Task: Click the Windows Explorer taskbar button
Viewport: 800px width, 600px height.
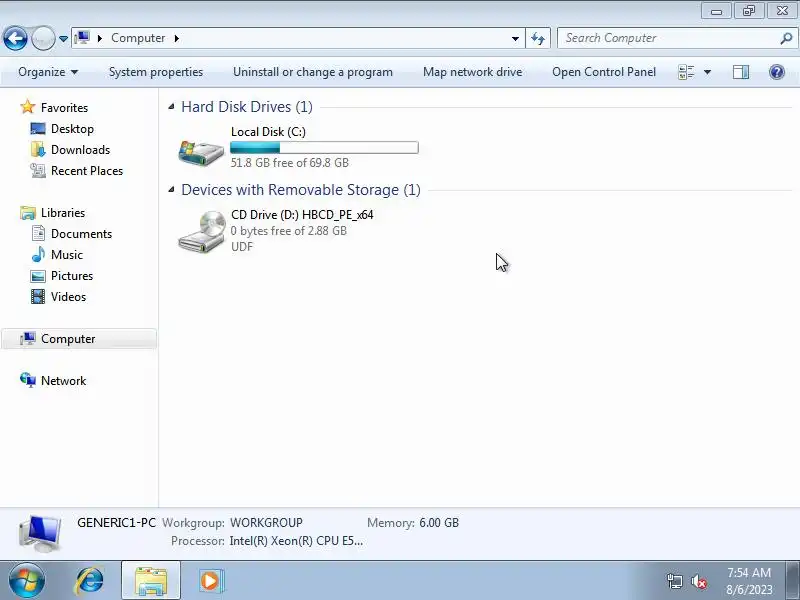Action: pyautogui.click(x=151, y=580)
